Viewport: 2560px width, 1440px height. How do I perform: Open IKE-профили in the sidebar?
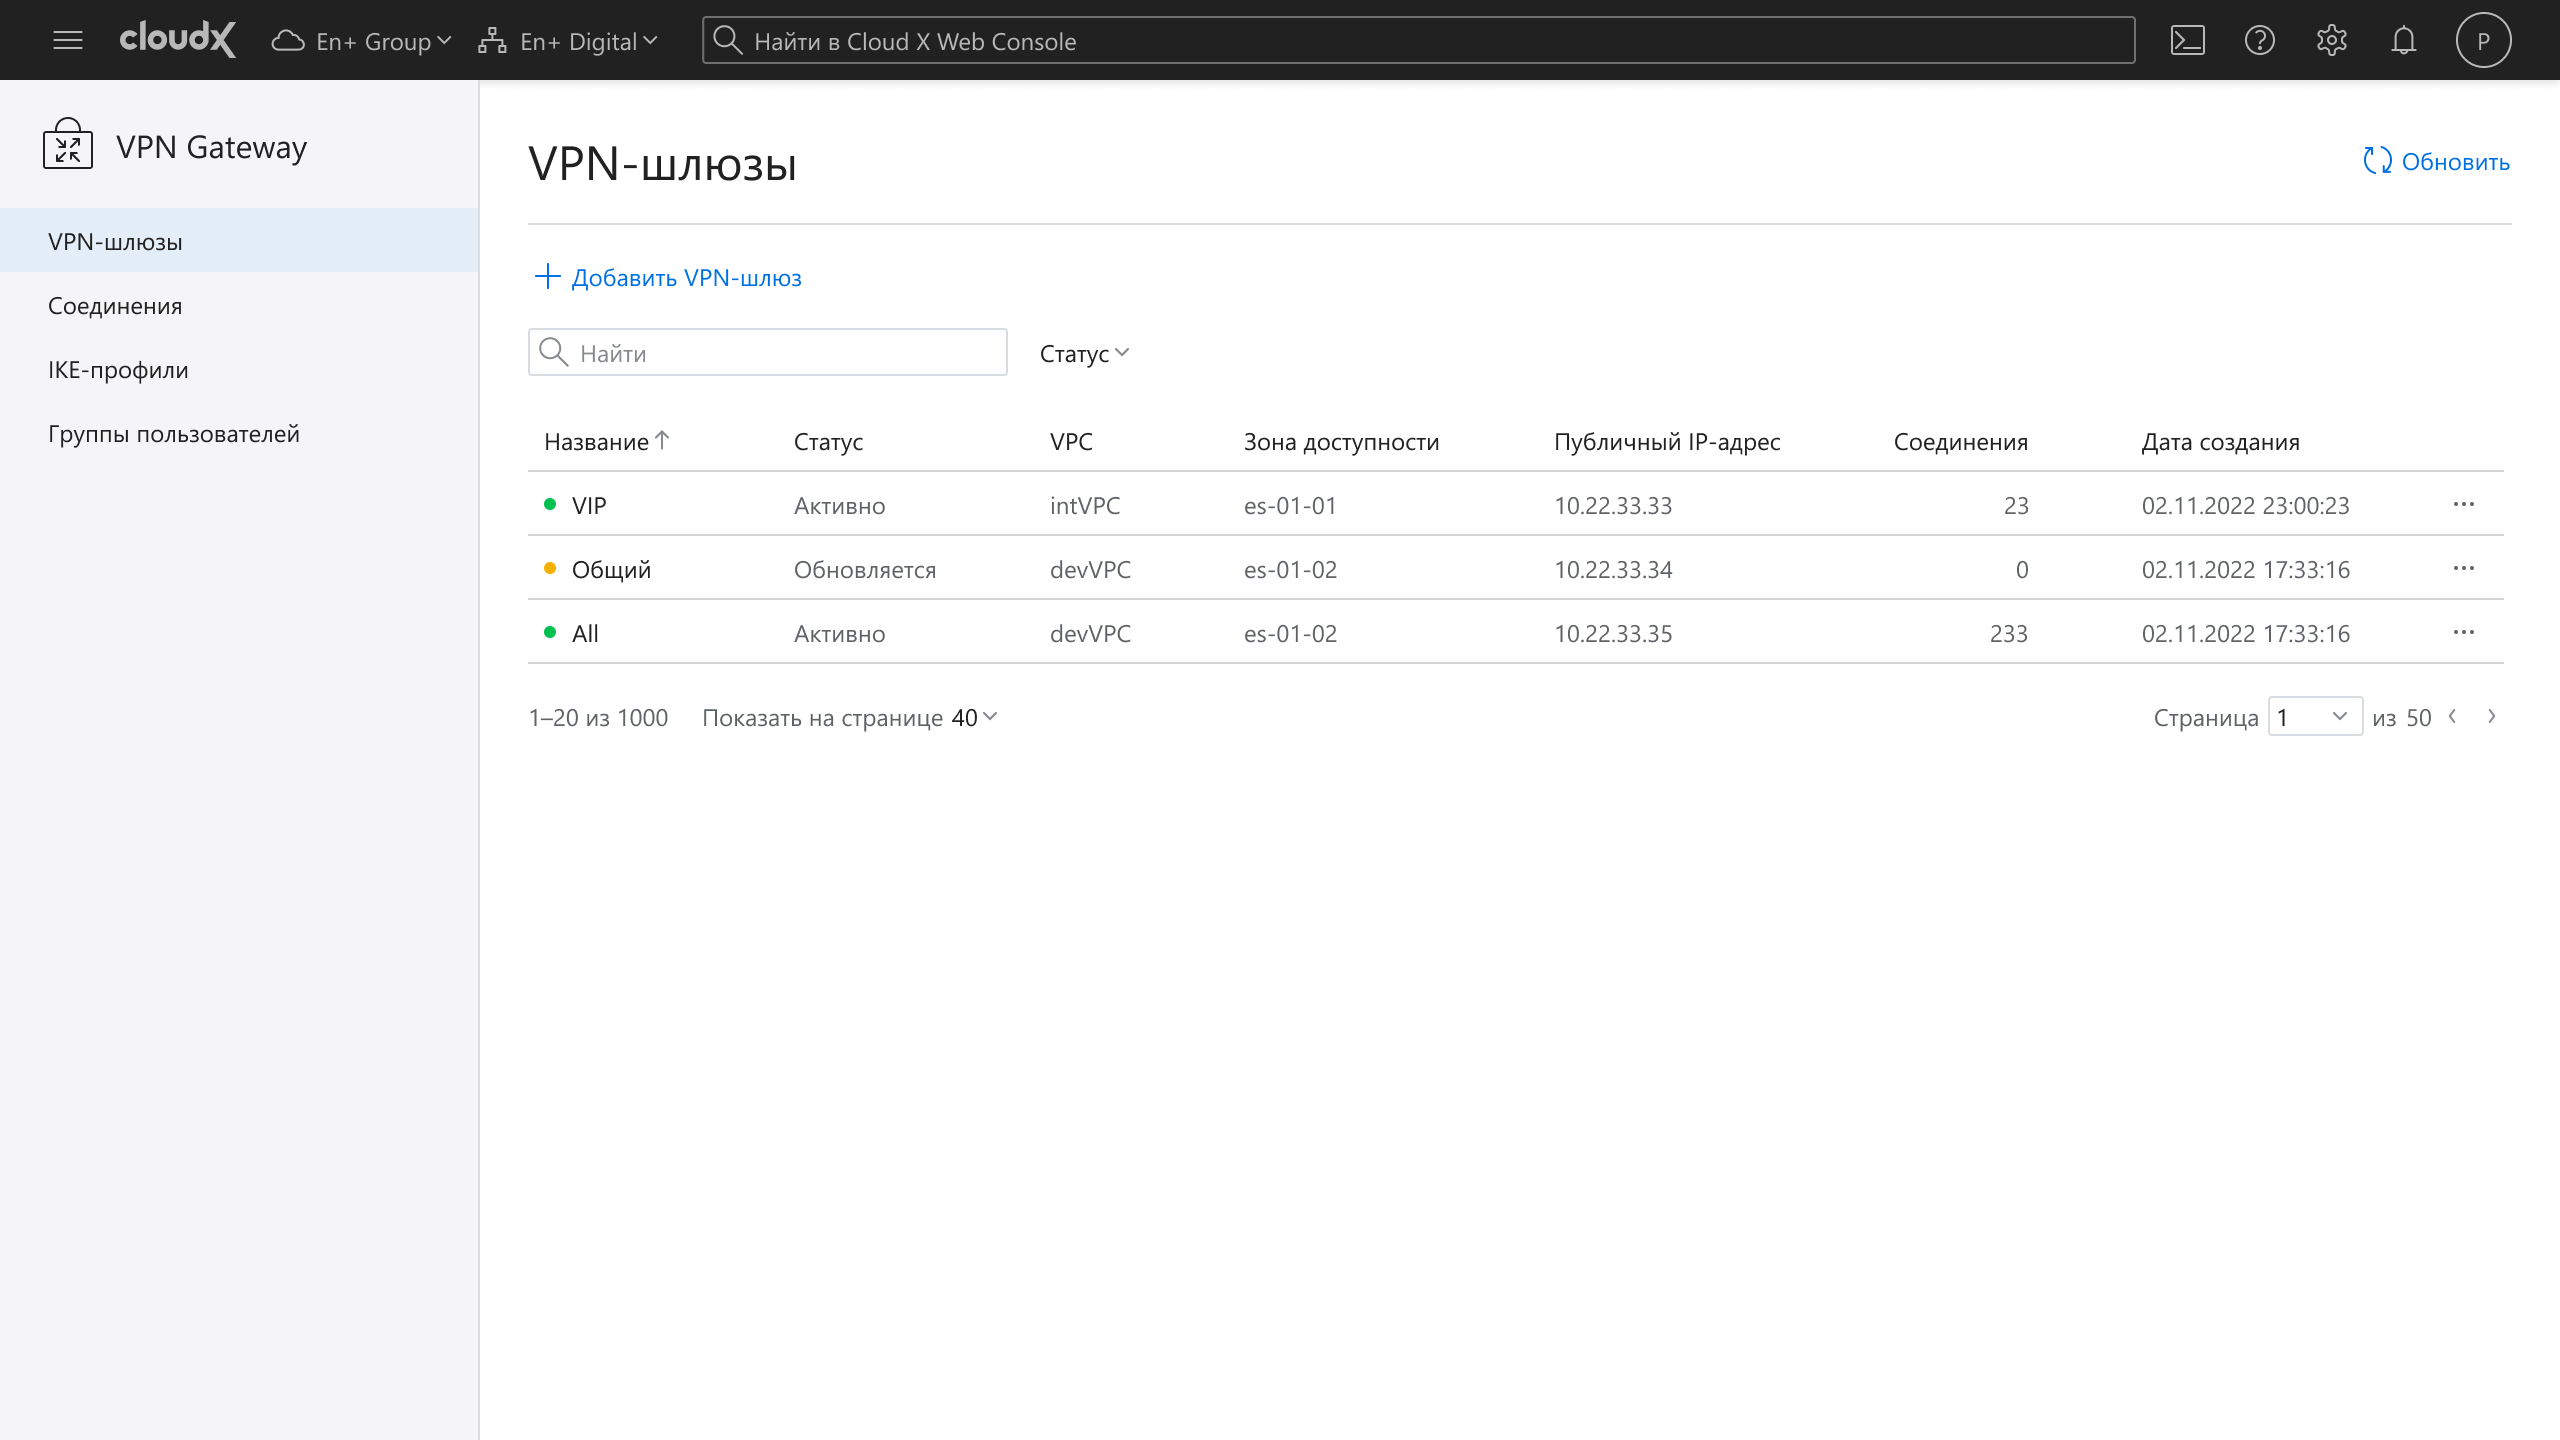pyautogui.click(x=118, y=370)
